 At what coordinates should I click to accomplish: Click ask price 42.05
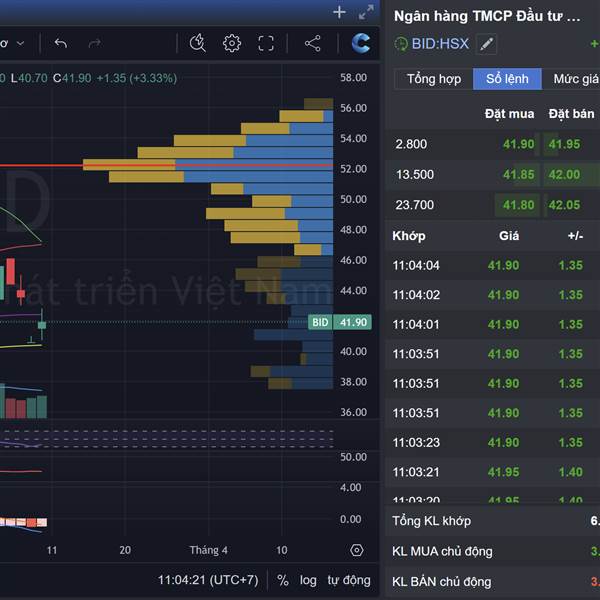pyautogui.click(x=564, y=205)
